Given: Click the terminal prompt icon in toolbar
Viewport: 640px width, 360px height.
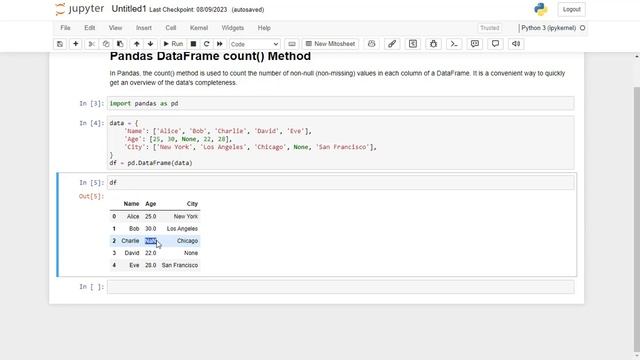Looking at the screenshot, I should pos(454,44).
